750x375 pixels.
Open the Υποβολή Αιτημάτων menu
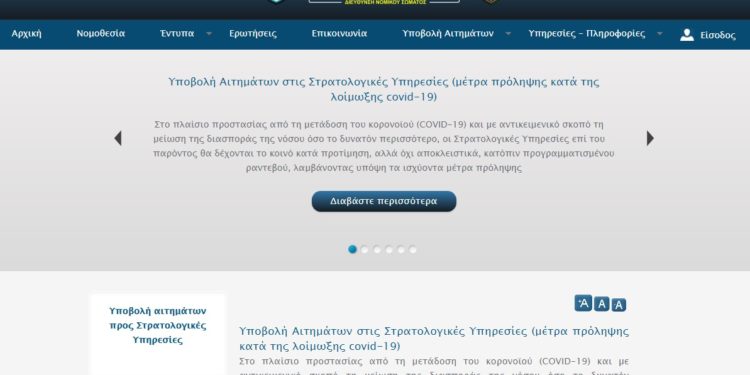(448, 34)
